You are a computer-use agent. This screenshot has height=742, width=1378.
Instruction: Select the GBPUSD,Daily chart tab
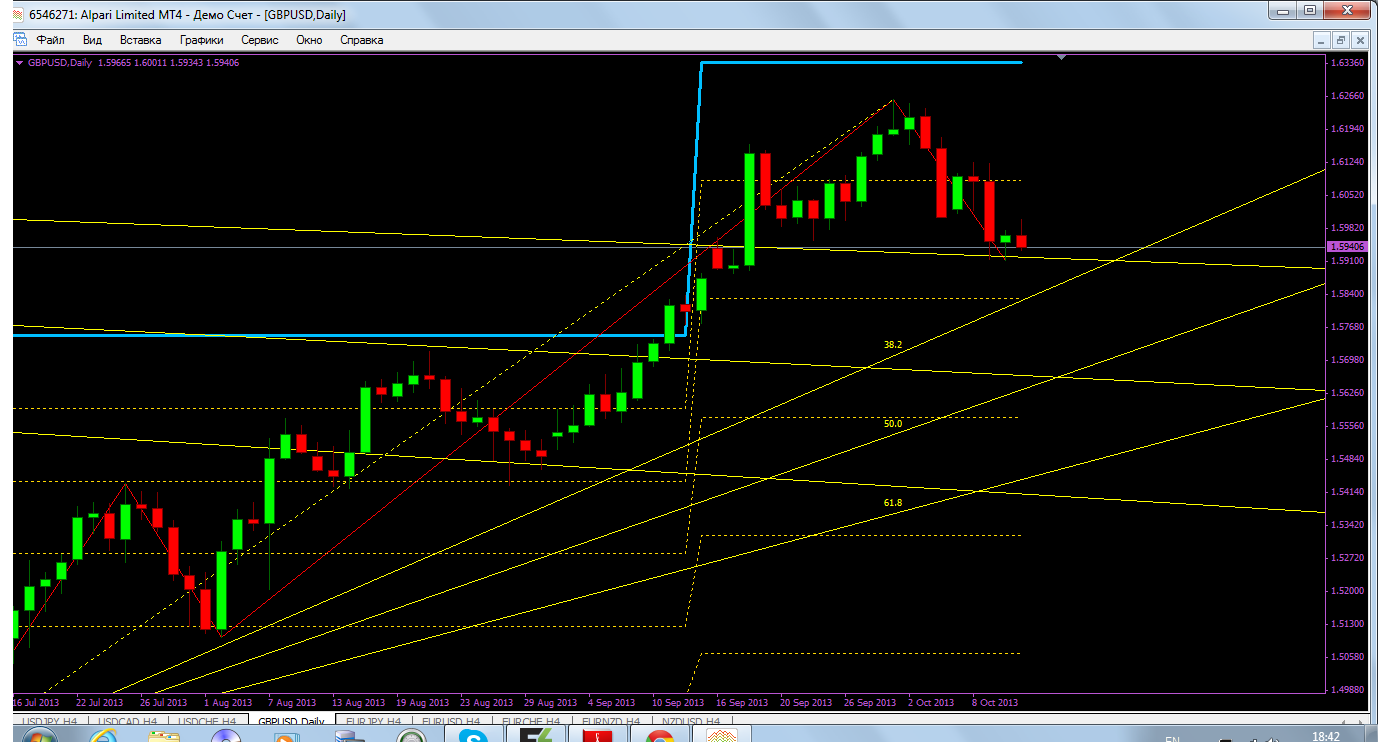coord(291,721)
